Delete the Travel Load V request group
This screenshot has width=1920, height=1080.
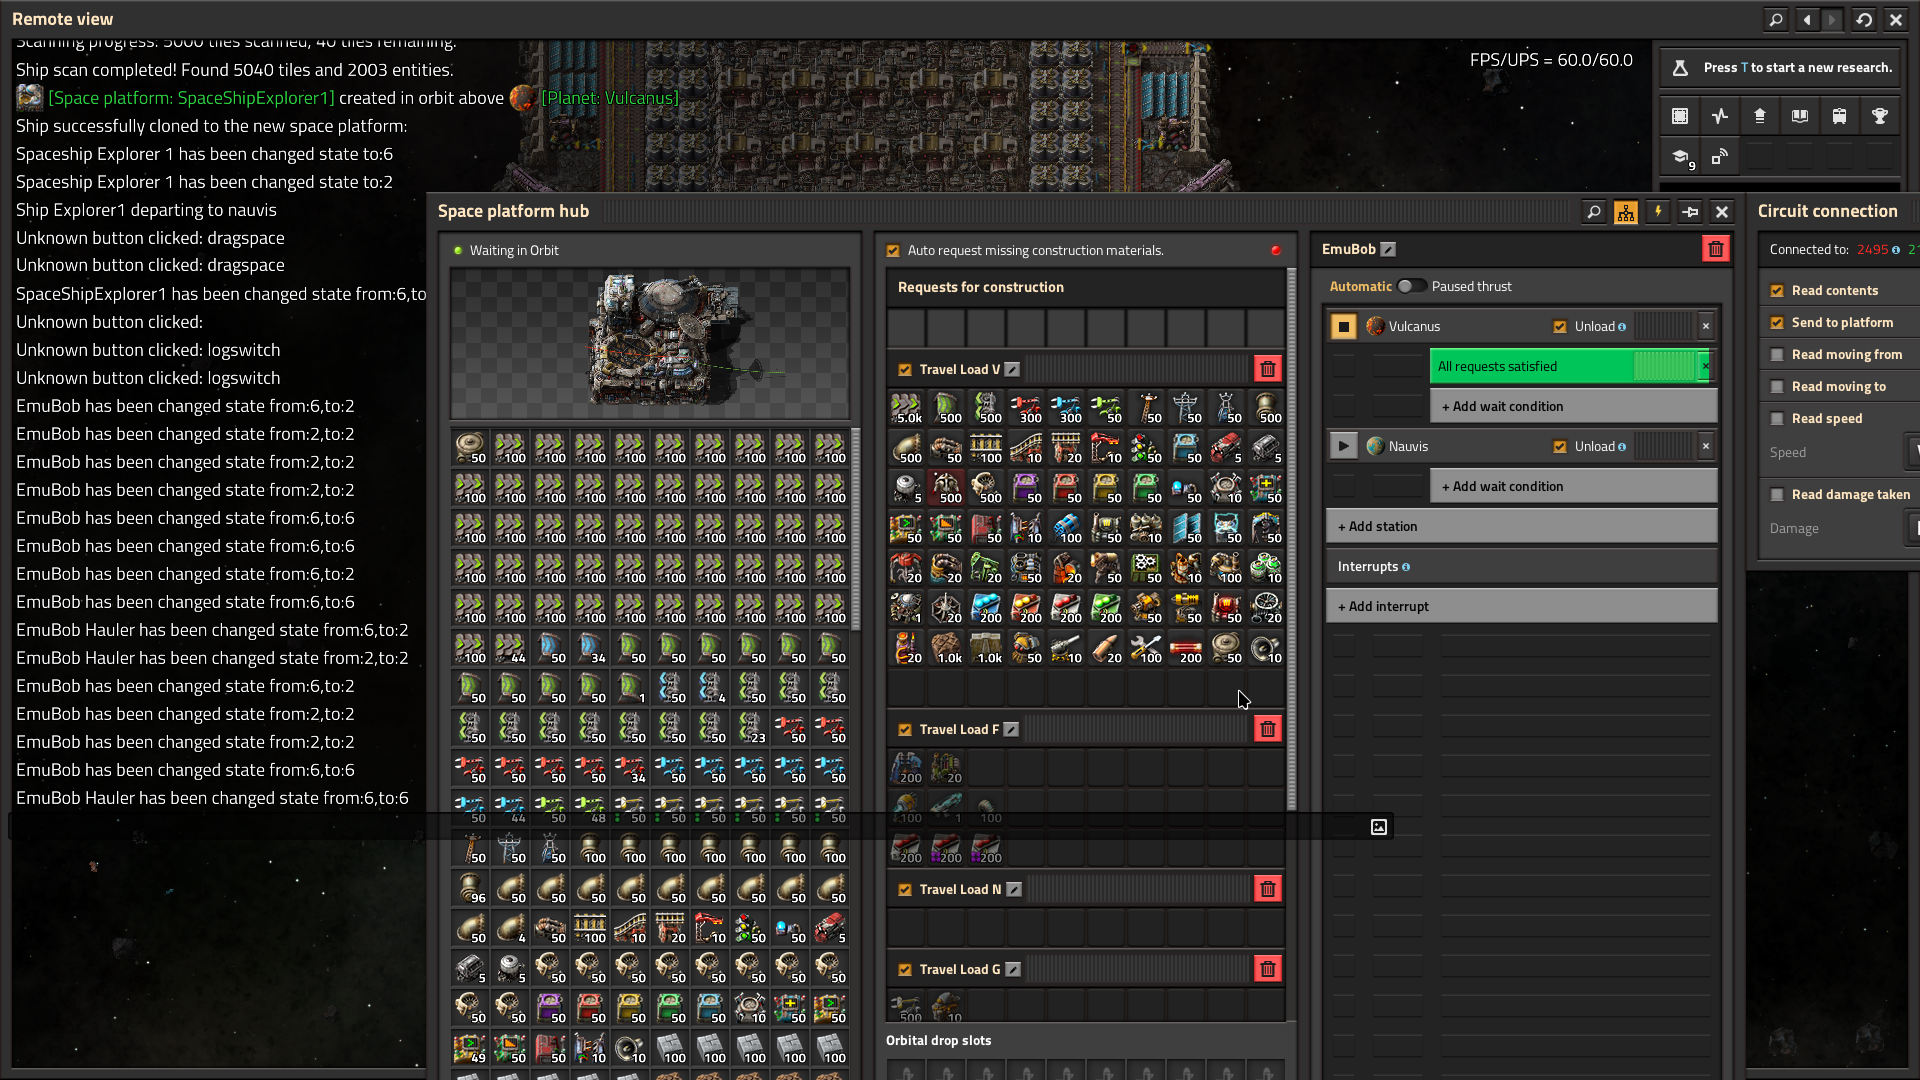click(x=1268, y=369)
